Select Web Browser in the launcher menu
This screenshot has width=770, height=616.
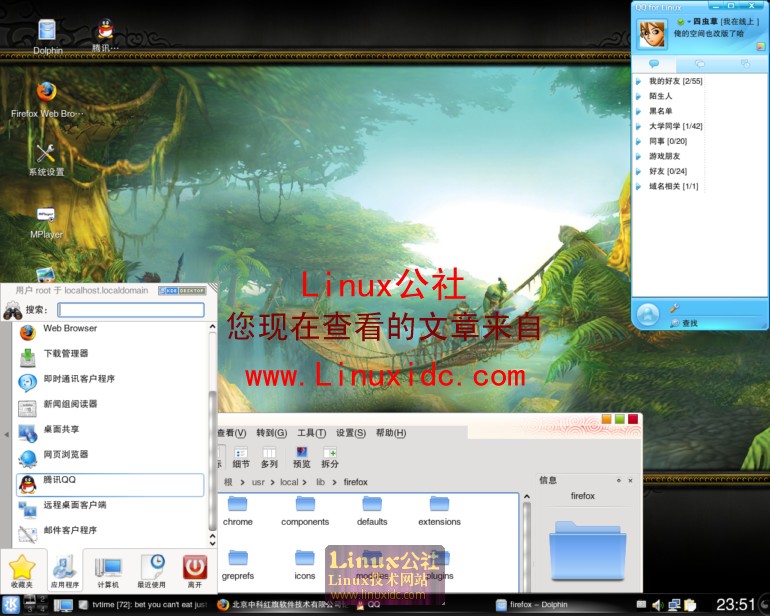(x=110, y=332)
